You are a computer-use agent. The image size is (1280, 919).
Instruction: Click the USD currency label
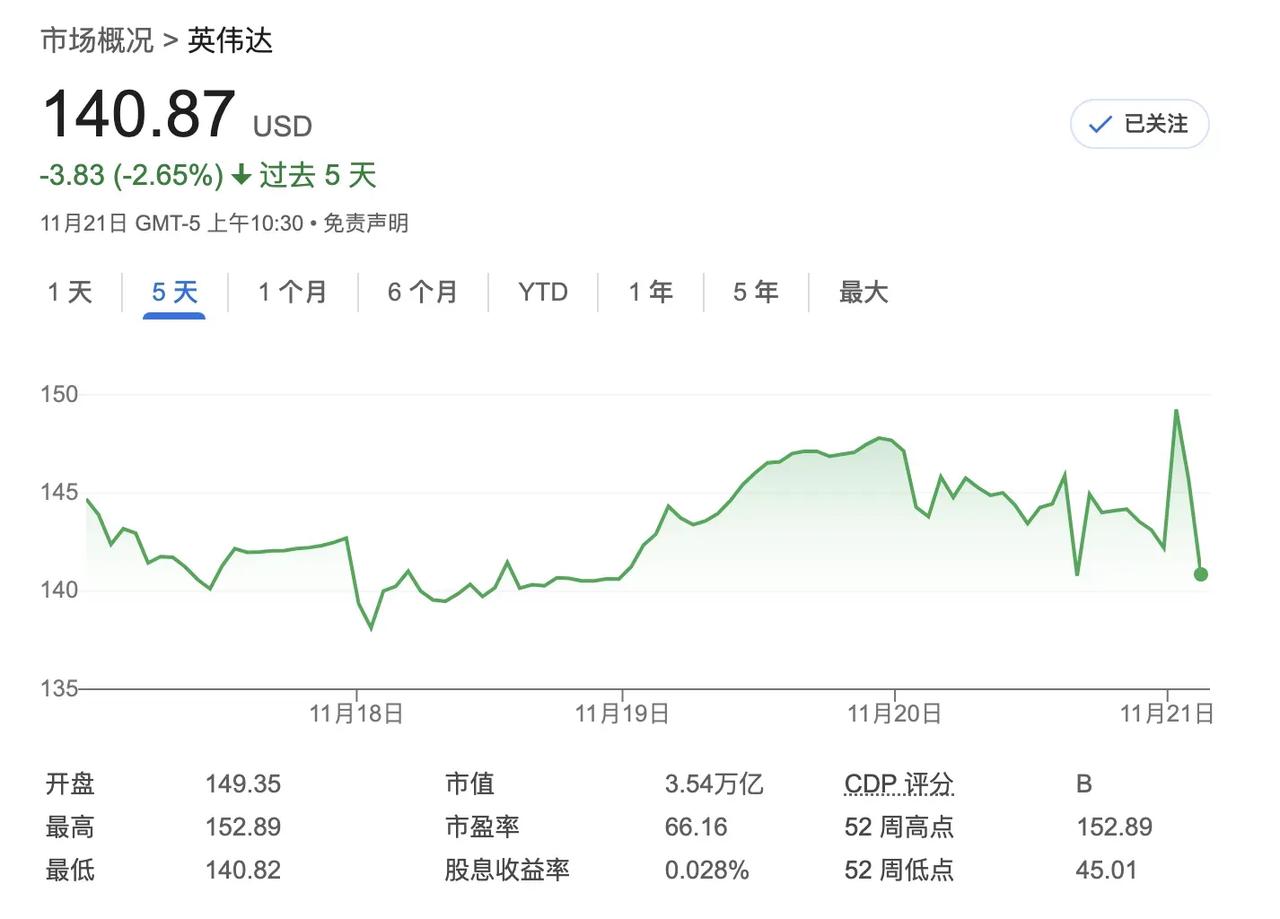coord(283,127)
